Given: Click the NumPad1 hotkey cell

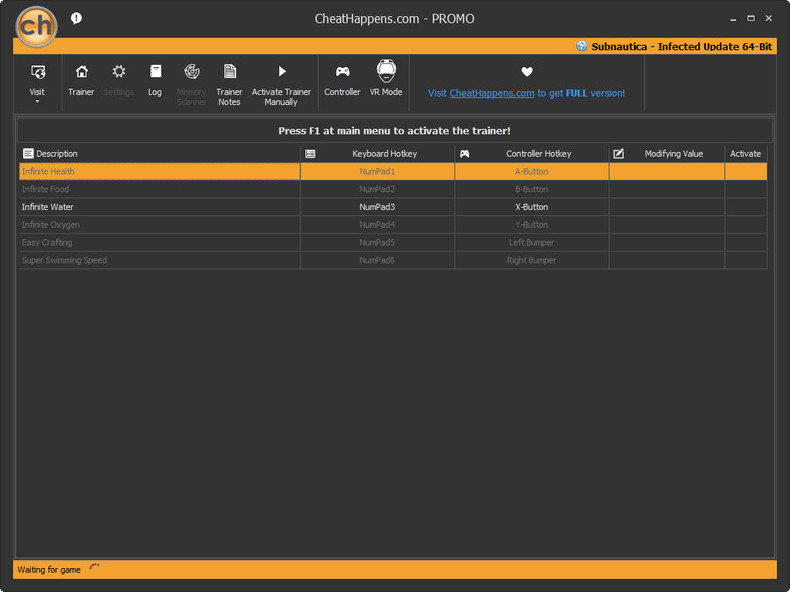Looking at the screenshot, I should (377, 171).
